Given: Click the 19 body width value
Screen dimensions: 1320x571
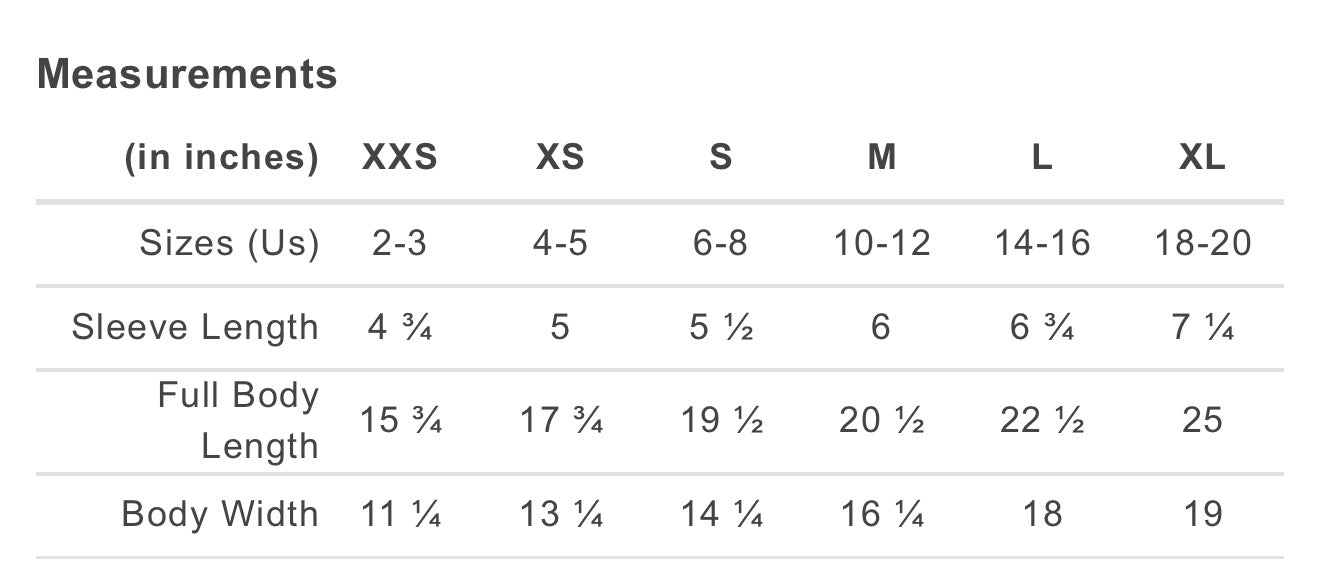Looking at the screenshot, I should tap(1203, 514).
